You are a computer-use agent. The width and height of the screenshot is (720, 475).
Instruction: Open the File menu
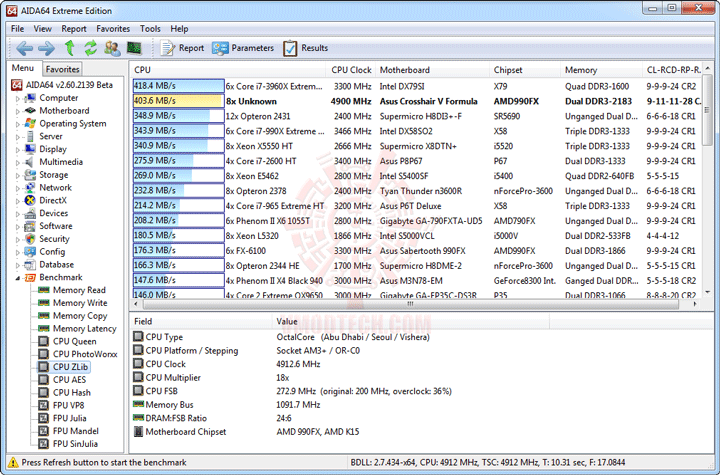(x=17, y=28)
